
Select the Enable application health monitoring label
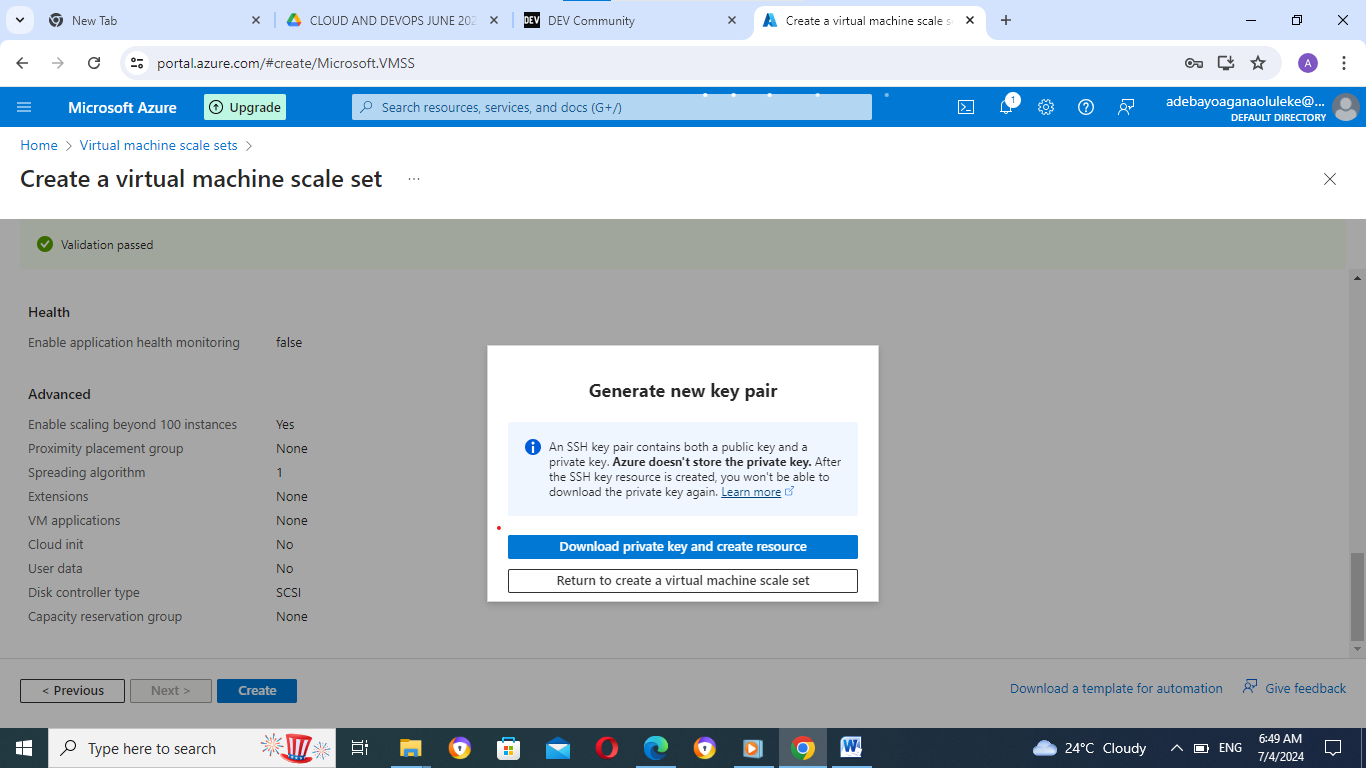(134, 343)
